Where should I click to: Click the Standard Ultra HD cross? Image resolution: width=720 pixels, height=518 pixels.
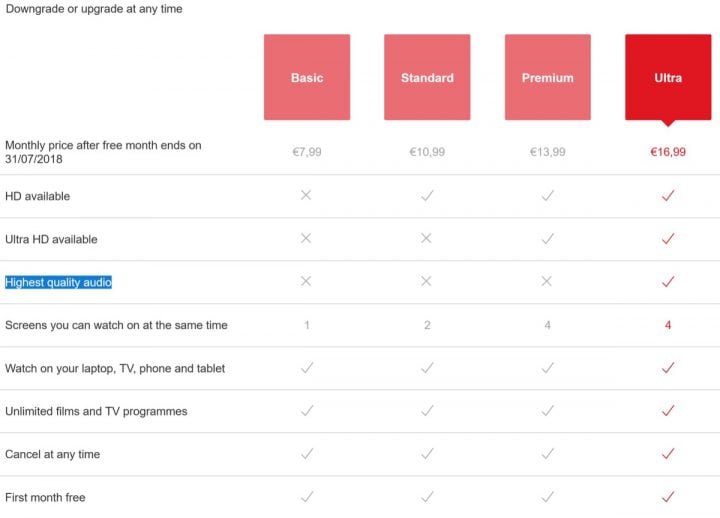[427, 239]
